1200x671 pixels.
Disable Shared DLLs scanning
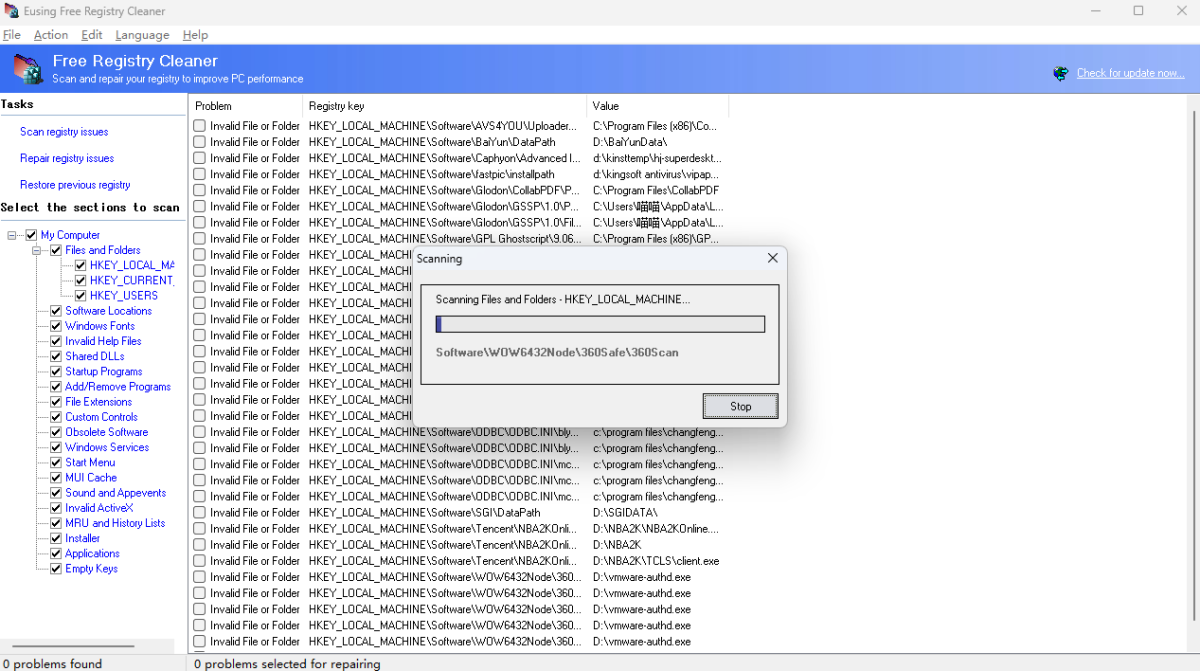pyautogui.click(x=56, y=356)
